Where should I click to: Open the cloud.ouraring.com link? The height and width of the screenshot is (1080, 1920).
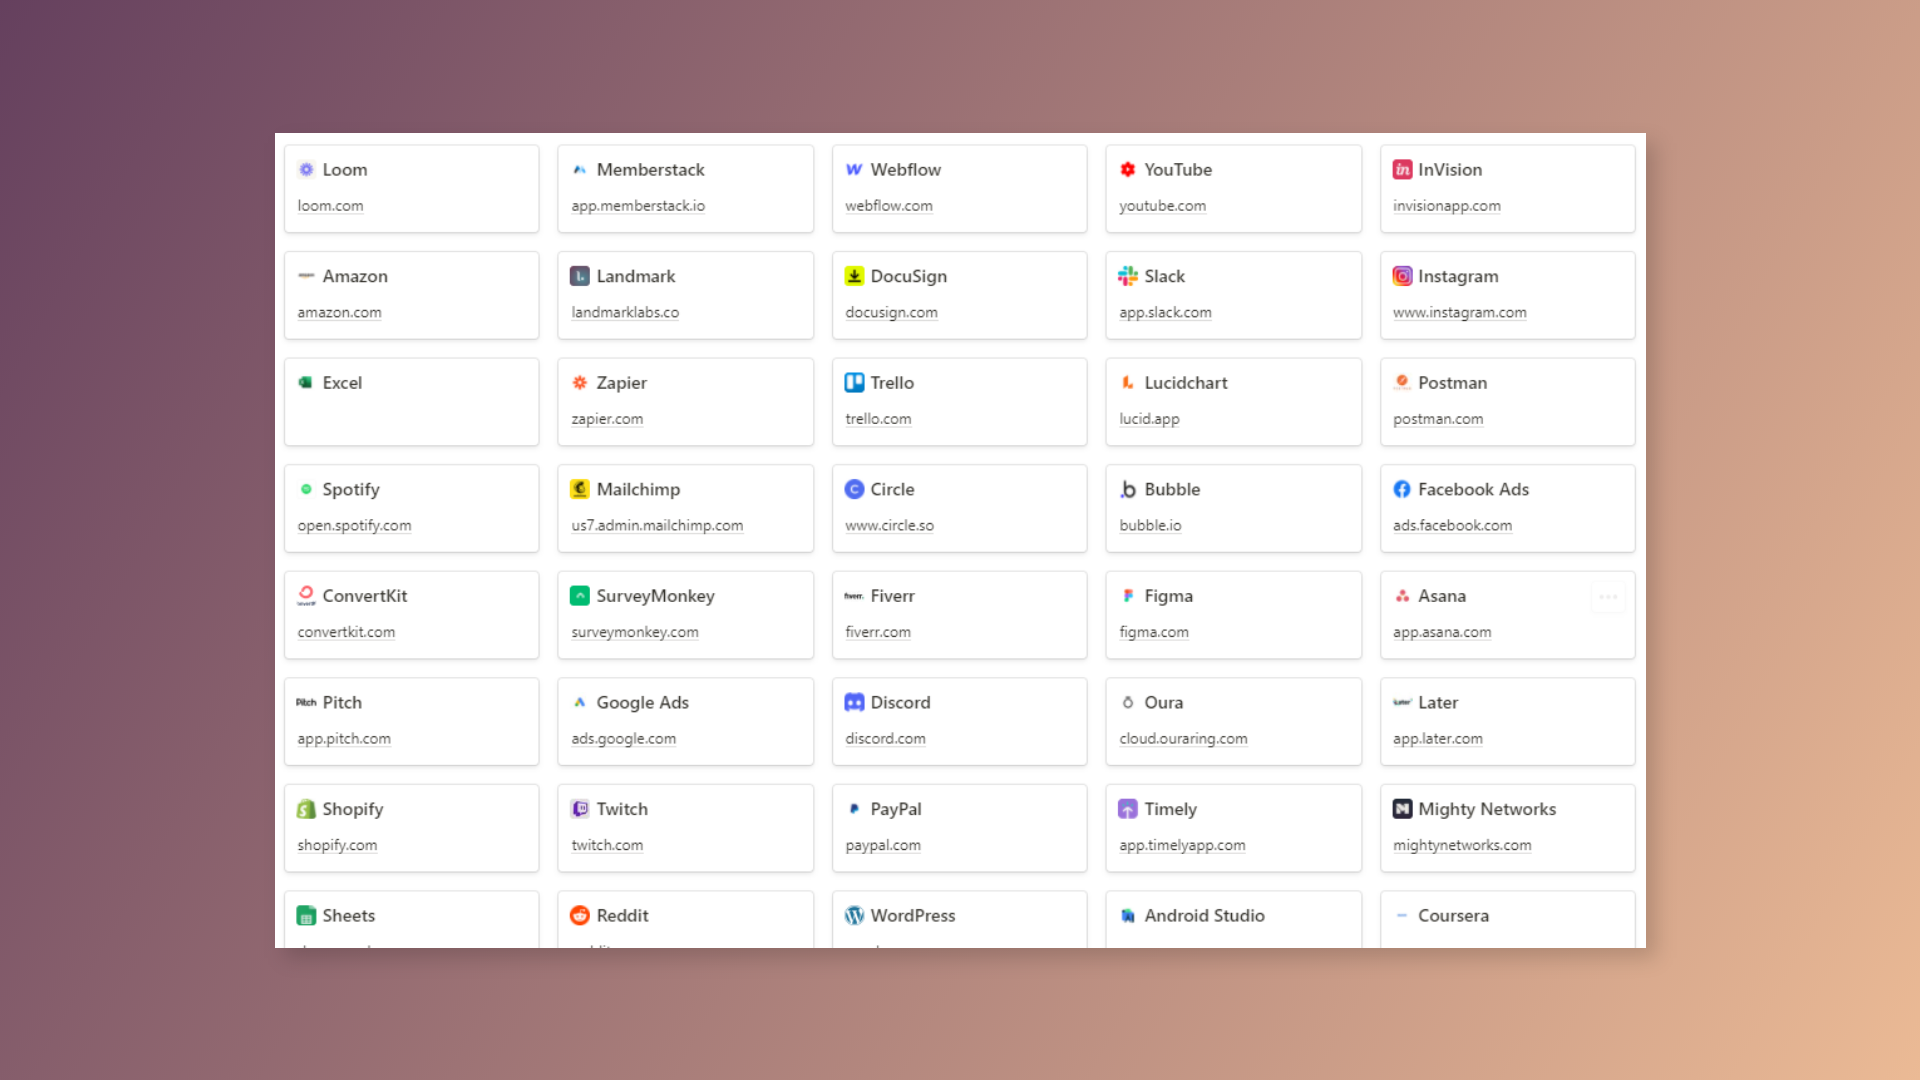tap(1183, 739)
